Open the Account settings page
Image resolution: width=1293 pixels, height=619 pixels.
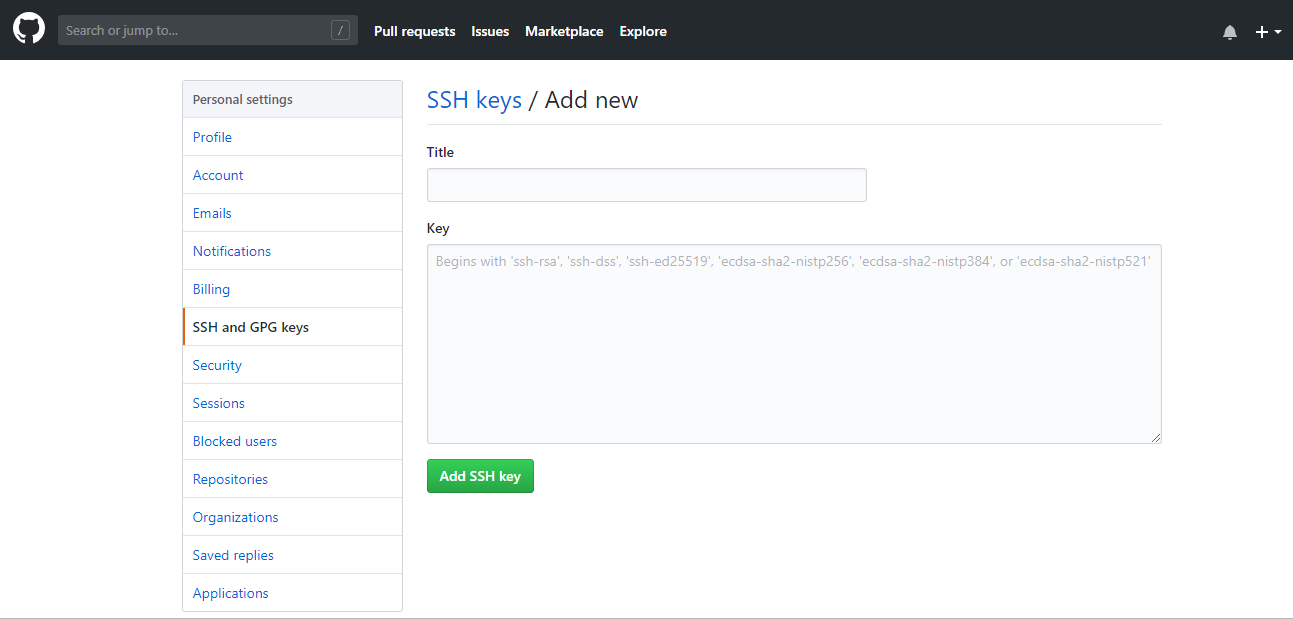click(218, 175)
